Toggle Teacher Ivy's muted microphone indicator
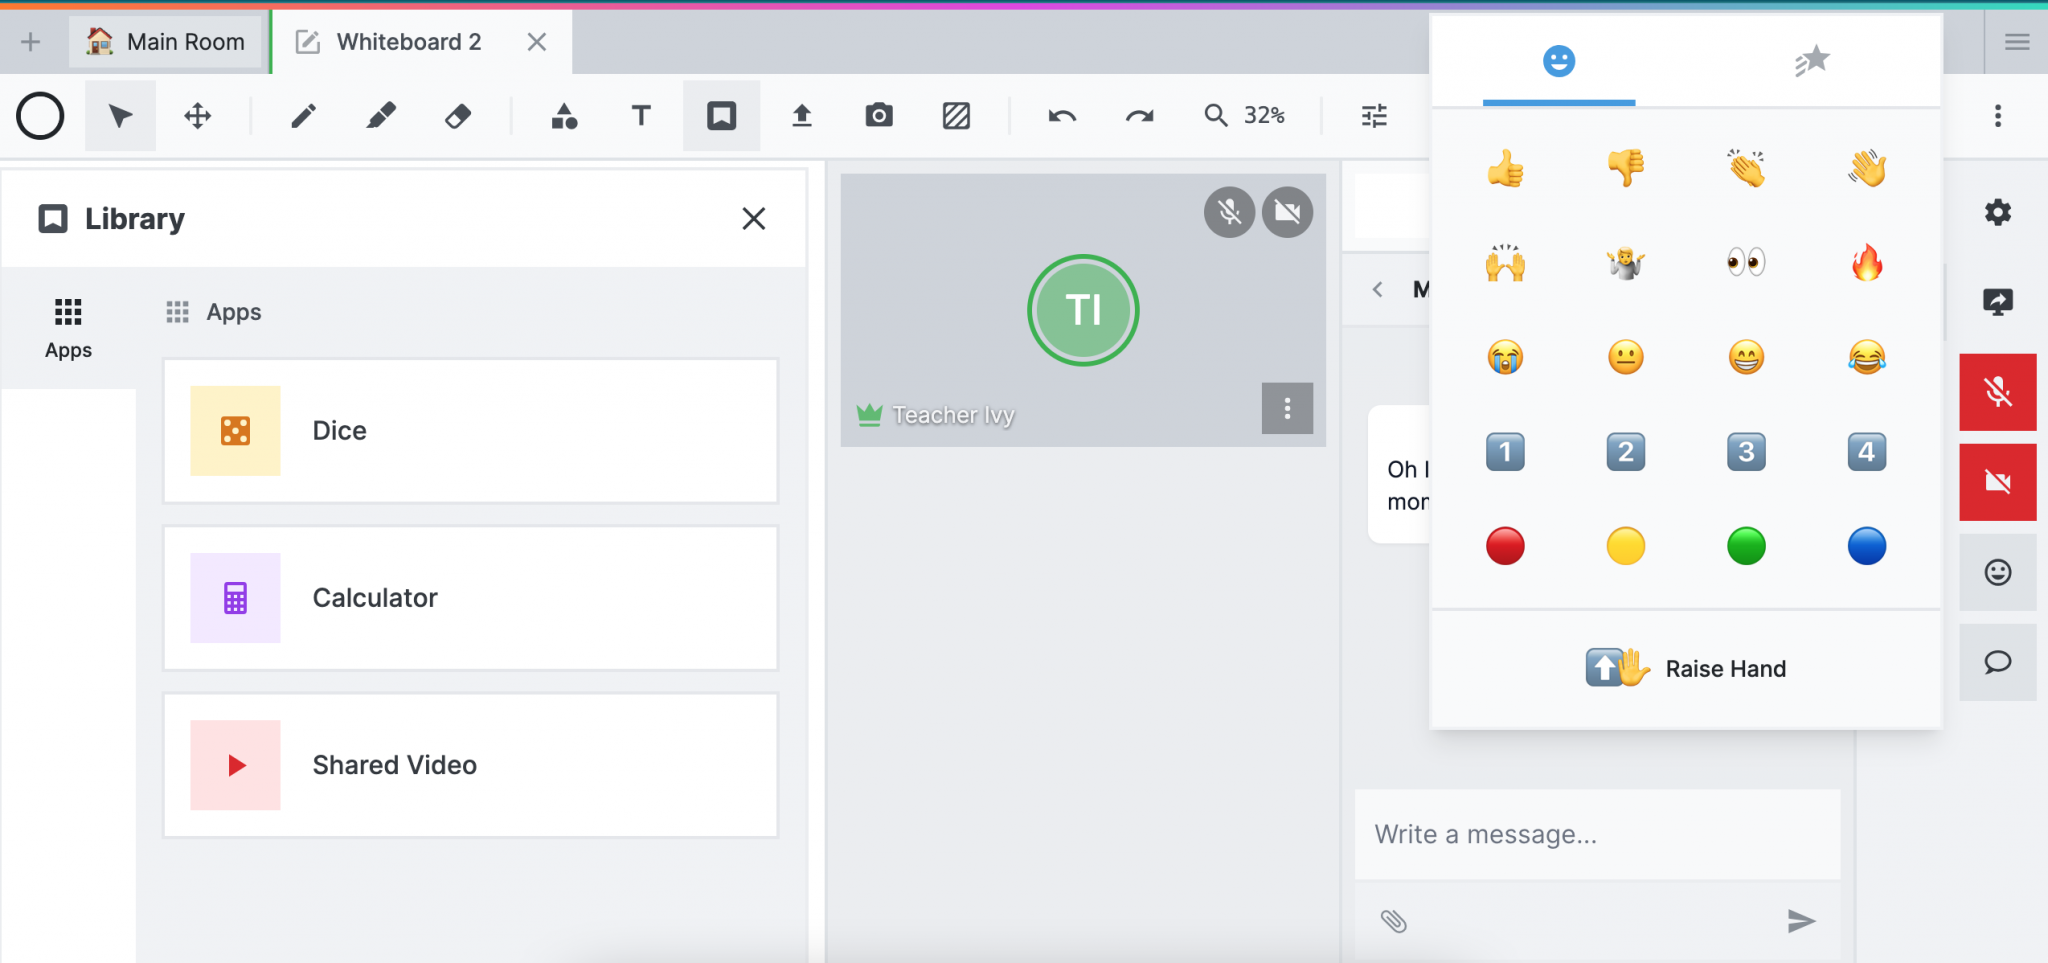The image size is (2048, 963). [x=1230, y=212]
